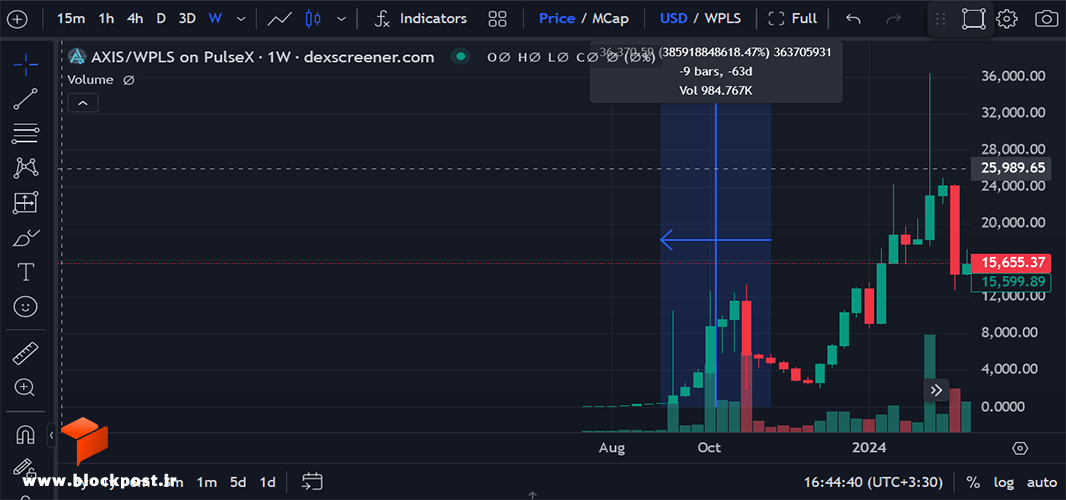Toggle Full screen mode
This screenshot has height=500, width=1066.
[793, 19]
